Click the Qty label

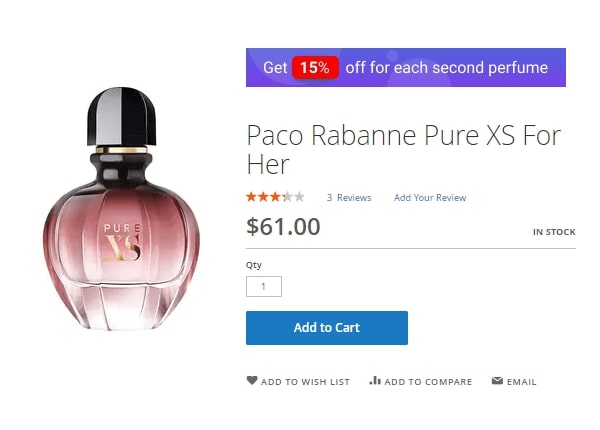click(x=254, y=265)
